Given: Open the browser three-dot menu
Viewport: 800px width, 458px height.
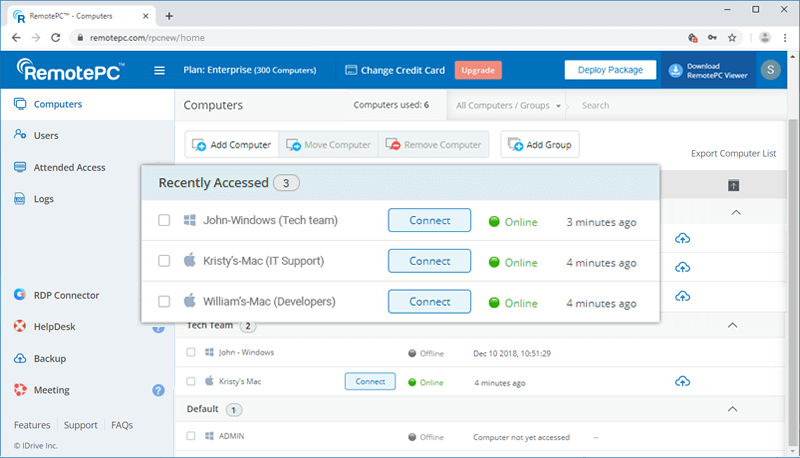Looking at the screenshot, I should click(785, 38).
